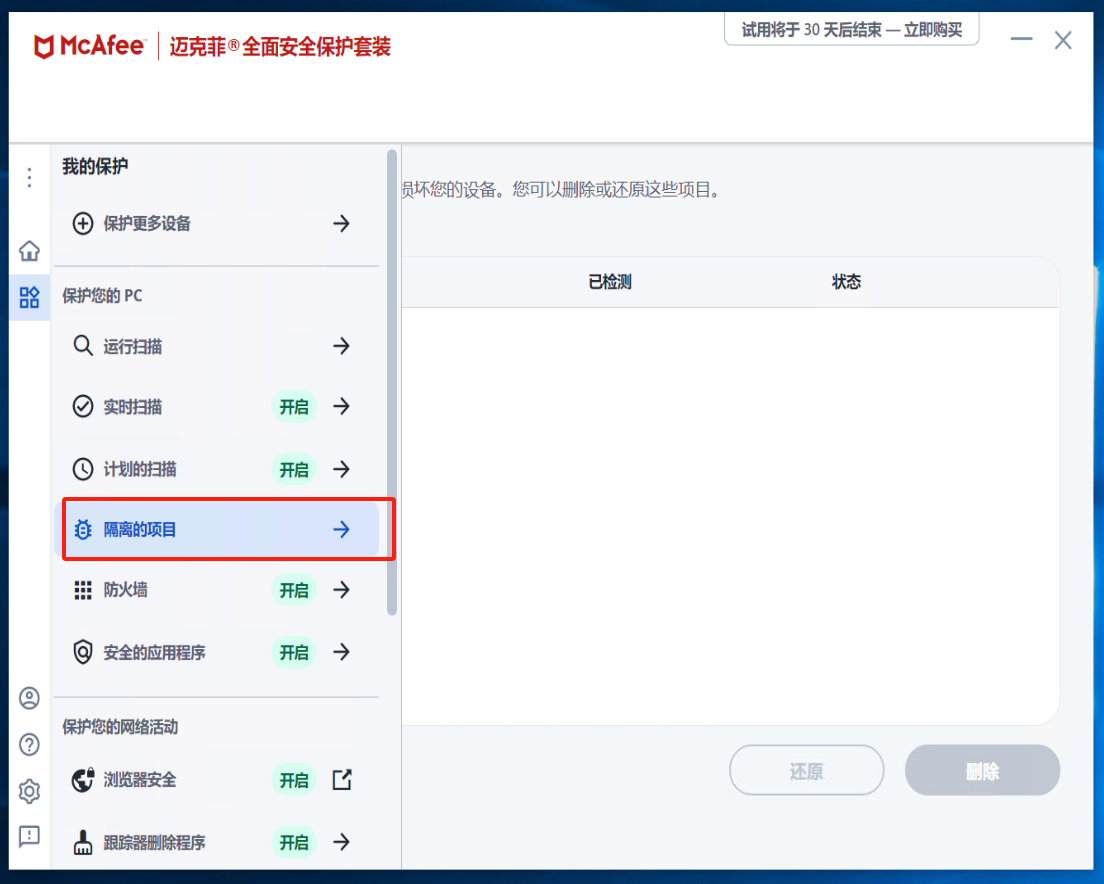1104x884 pixels.
Task: Expand 计划的扫描 with its arrow
Action: 341,469
